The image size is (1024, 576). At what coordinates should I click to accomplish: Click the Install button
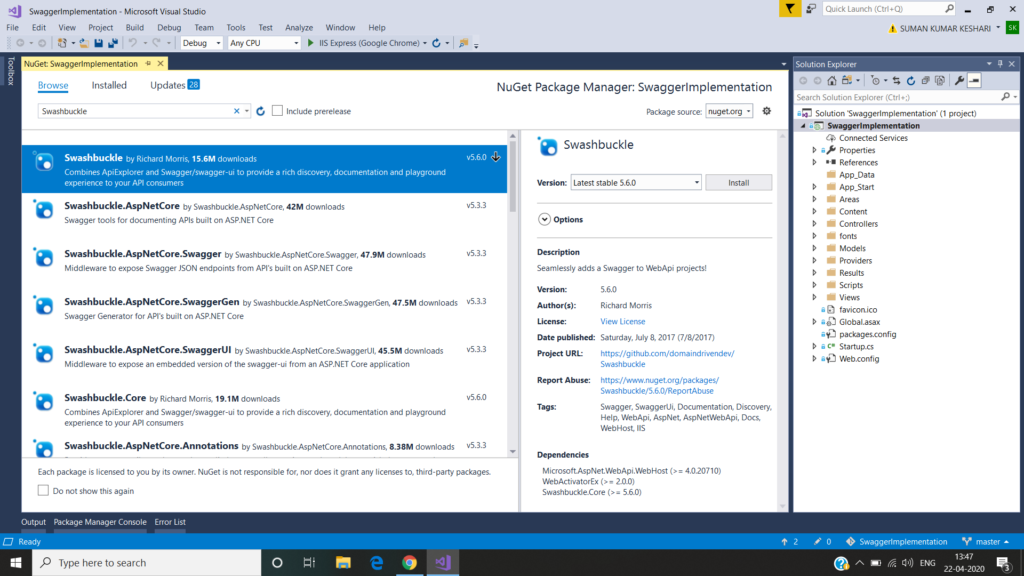click(x=739, y=183)
